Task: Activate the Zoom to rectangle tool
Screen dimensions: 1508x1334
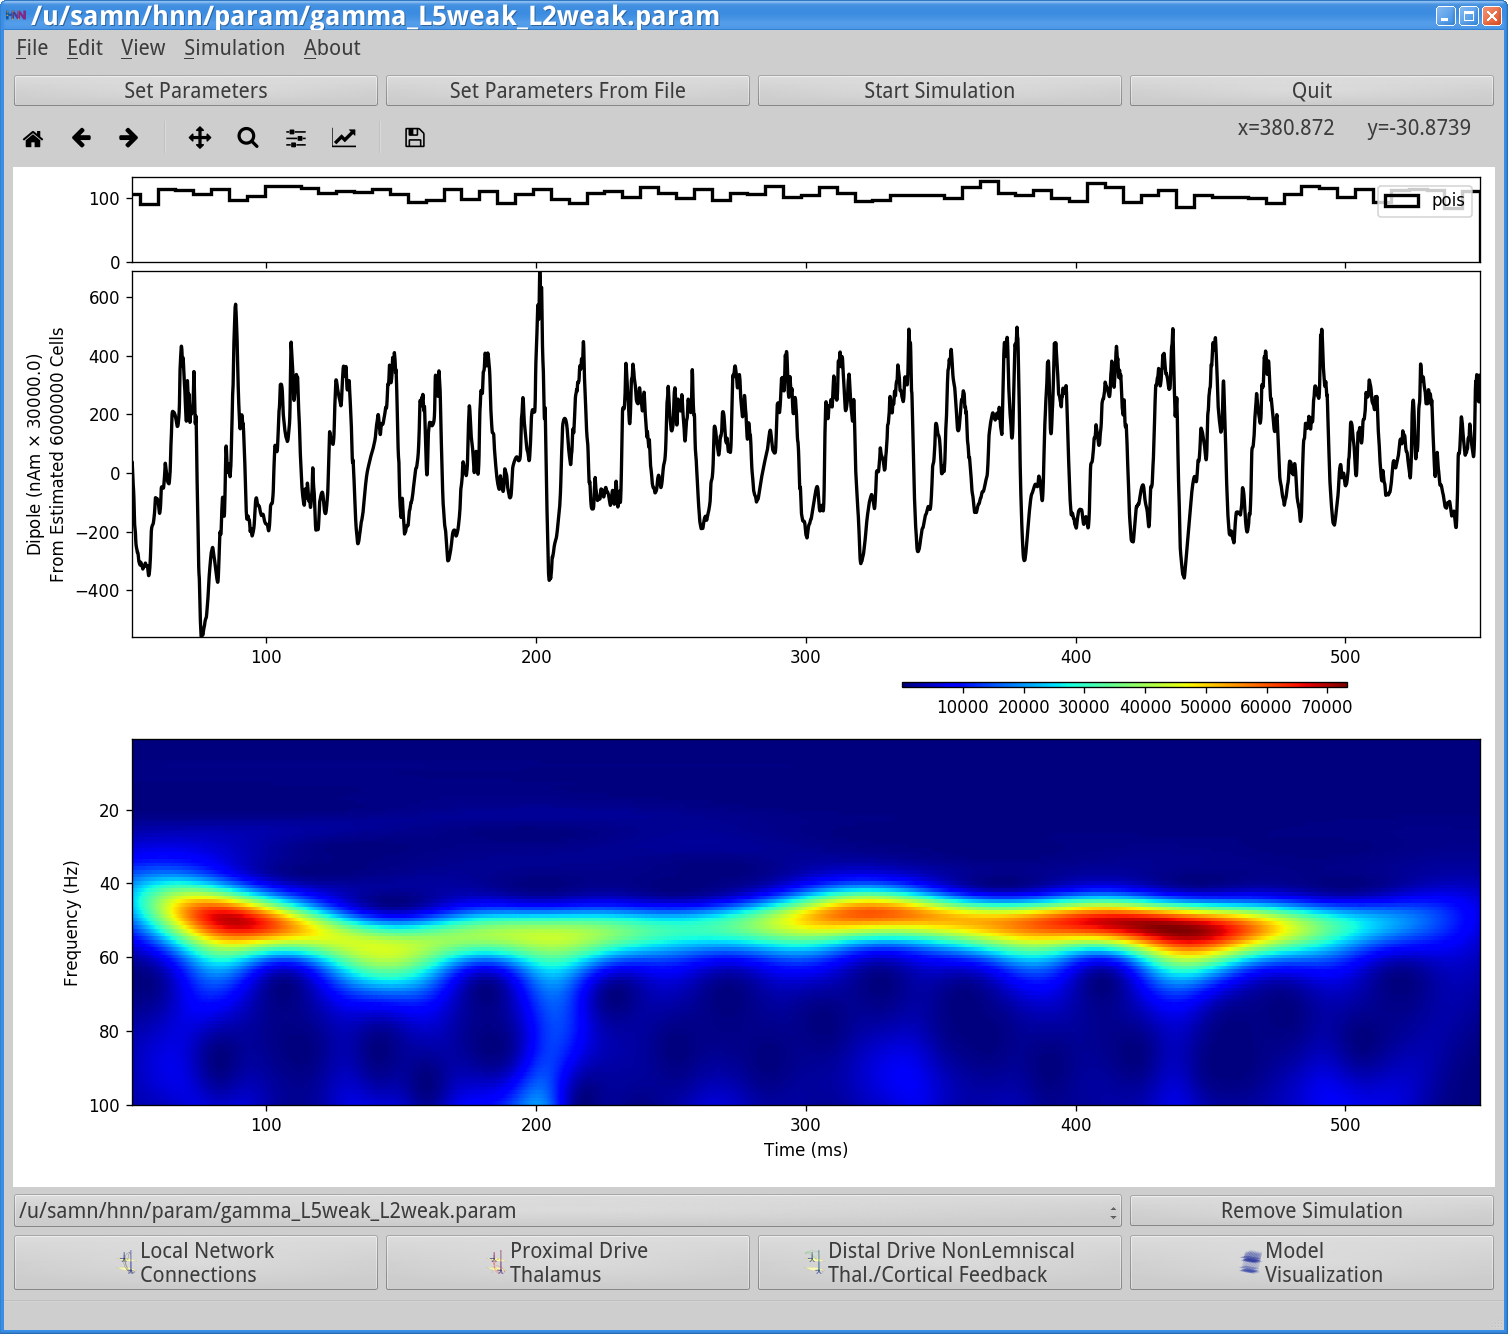Action: pyautogui.click(x=248, y=138)
